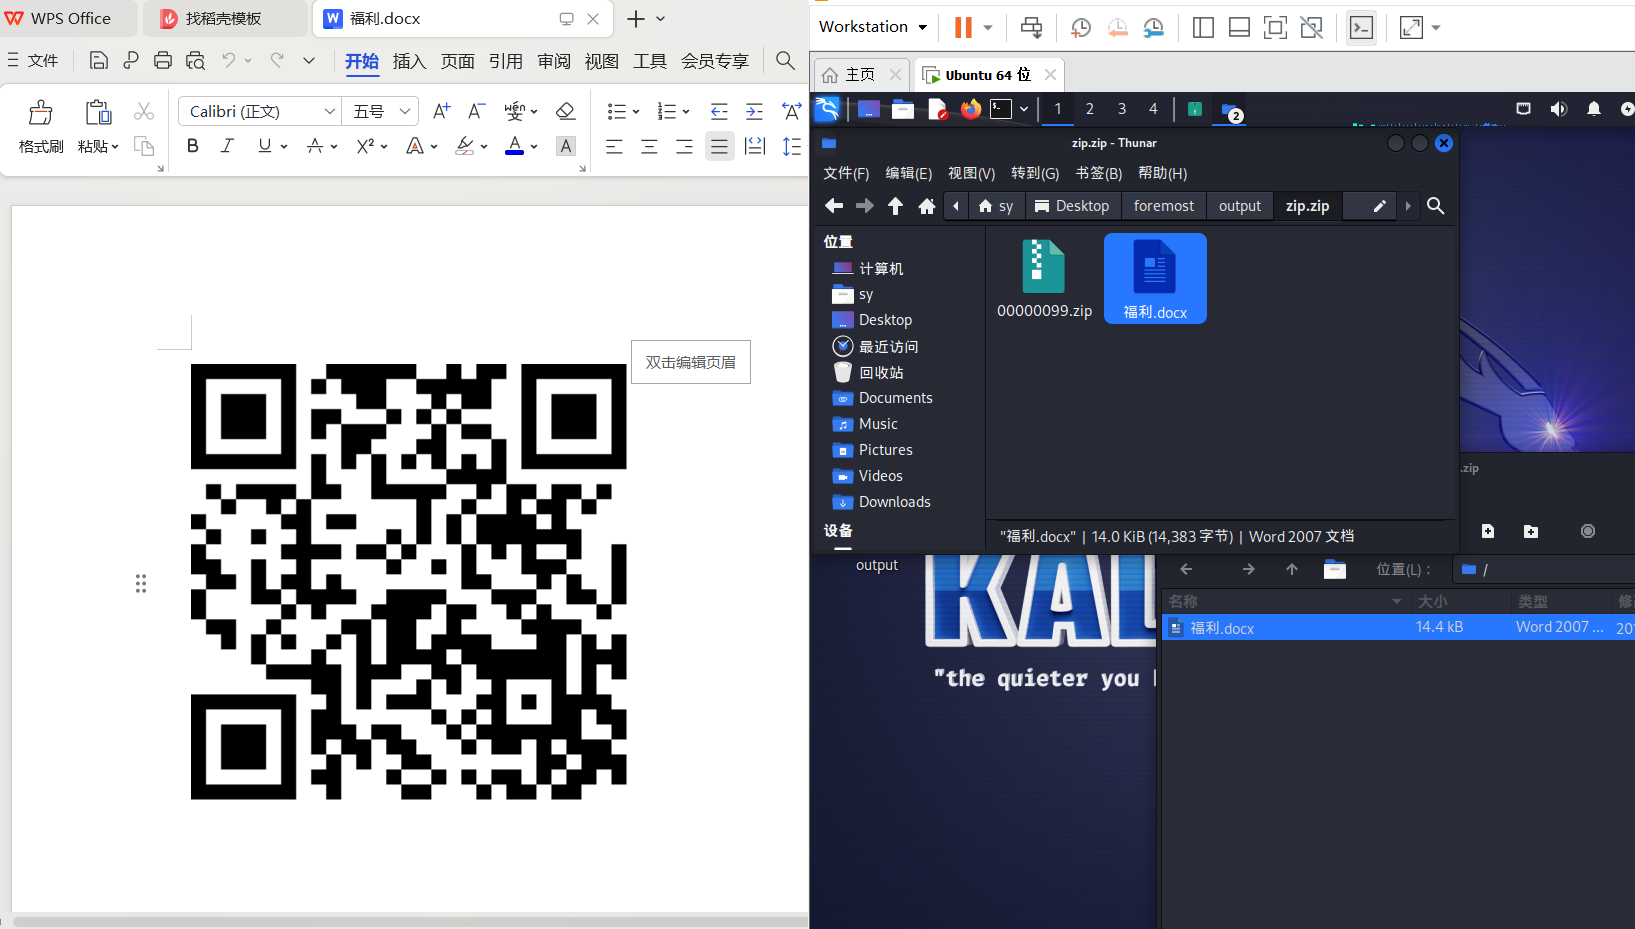The image size is (1635, 929).
Task: Click the Cut scissors icon
Action: 144,111
